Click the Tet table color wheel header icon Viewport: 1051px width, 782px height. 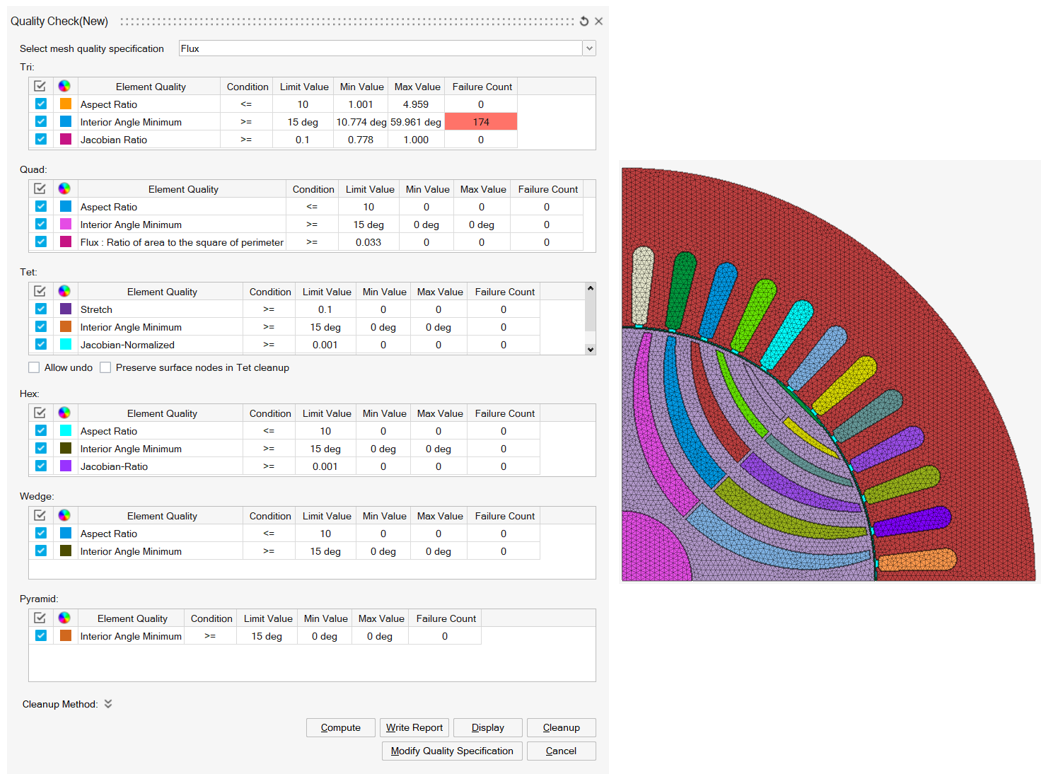(64, 292)
